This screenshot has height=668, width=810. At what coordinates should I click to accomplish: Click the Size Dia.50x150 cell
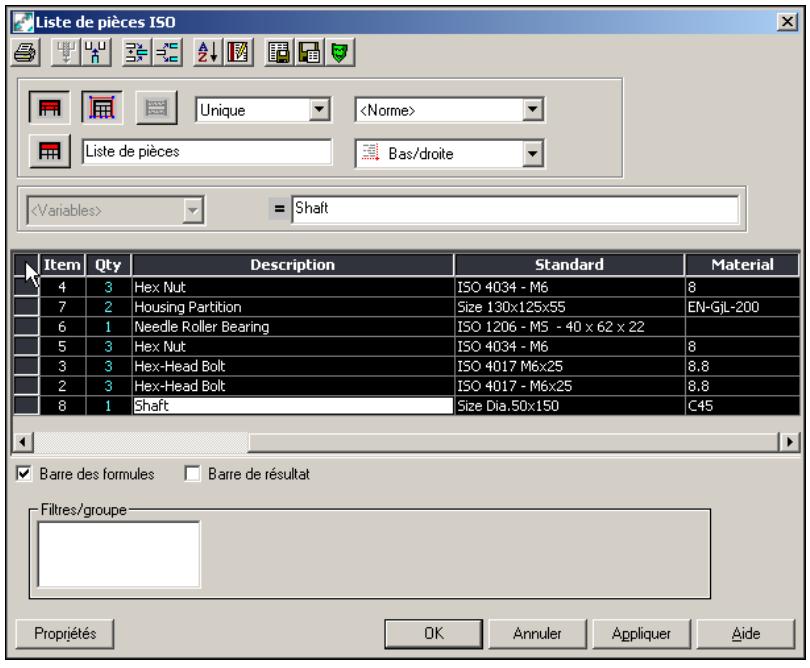tap(569, 406)
